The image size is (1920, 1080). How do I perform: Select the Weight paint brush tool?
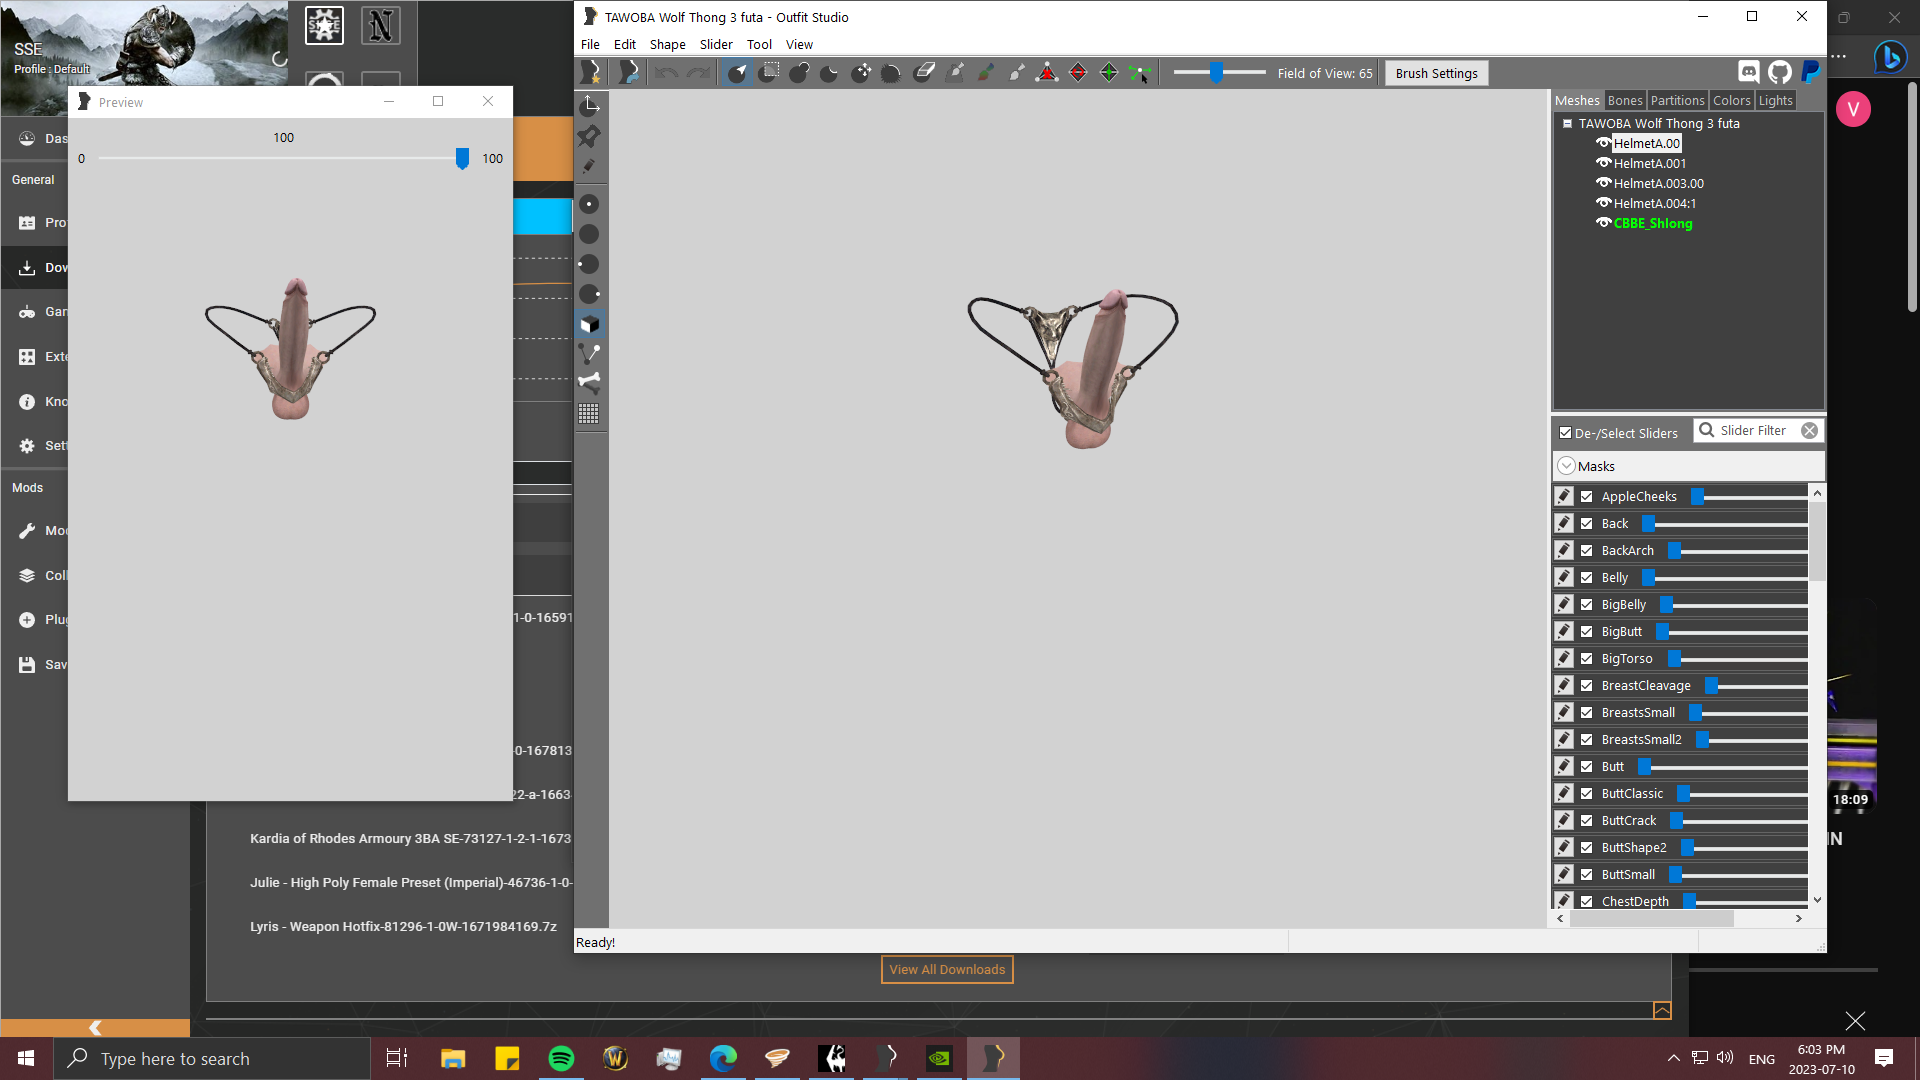(955, 73)
